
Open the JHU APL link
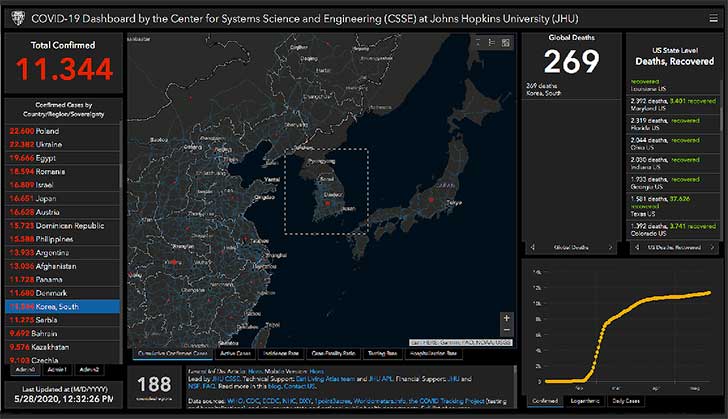(x=381, y=379)
